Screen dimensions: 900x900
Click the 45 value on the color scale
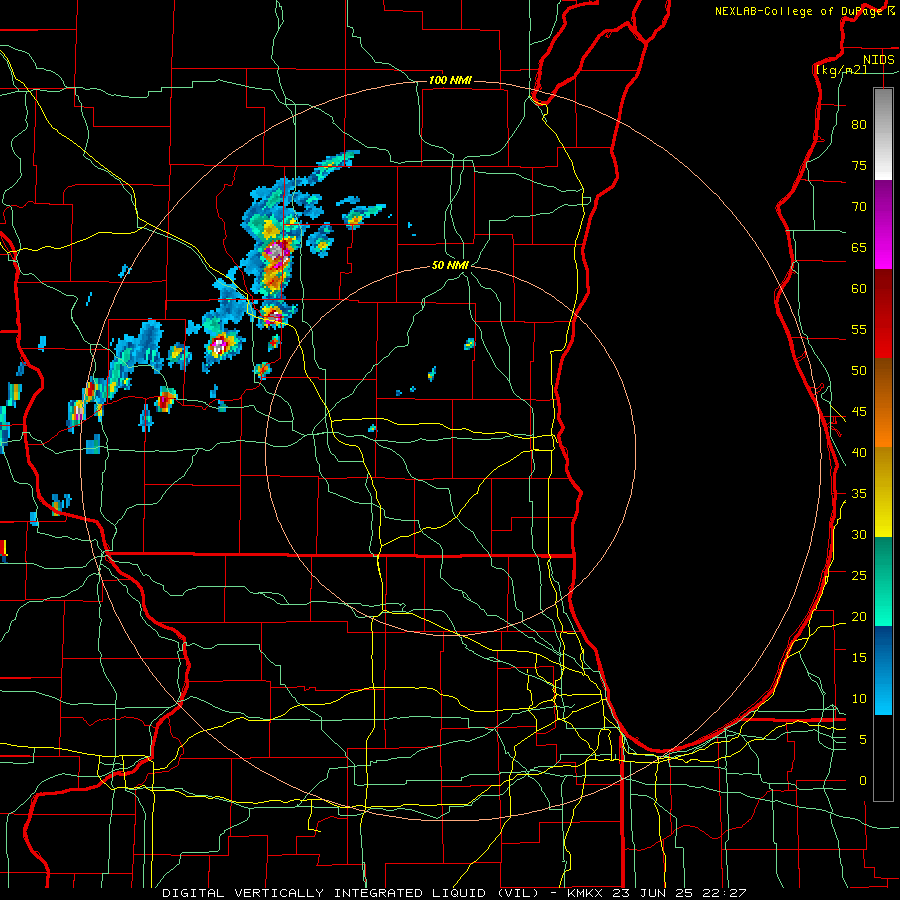click(x=859, y=412)
